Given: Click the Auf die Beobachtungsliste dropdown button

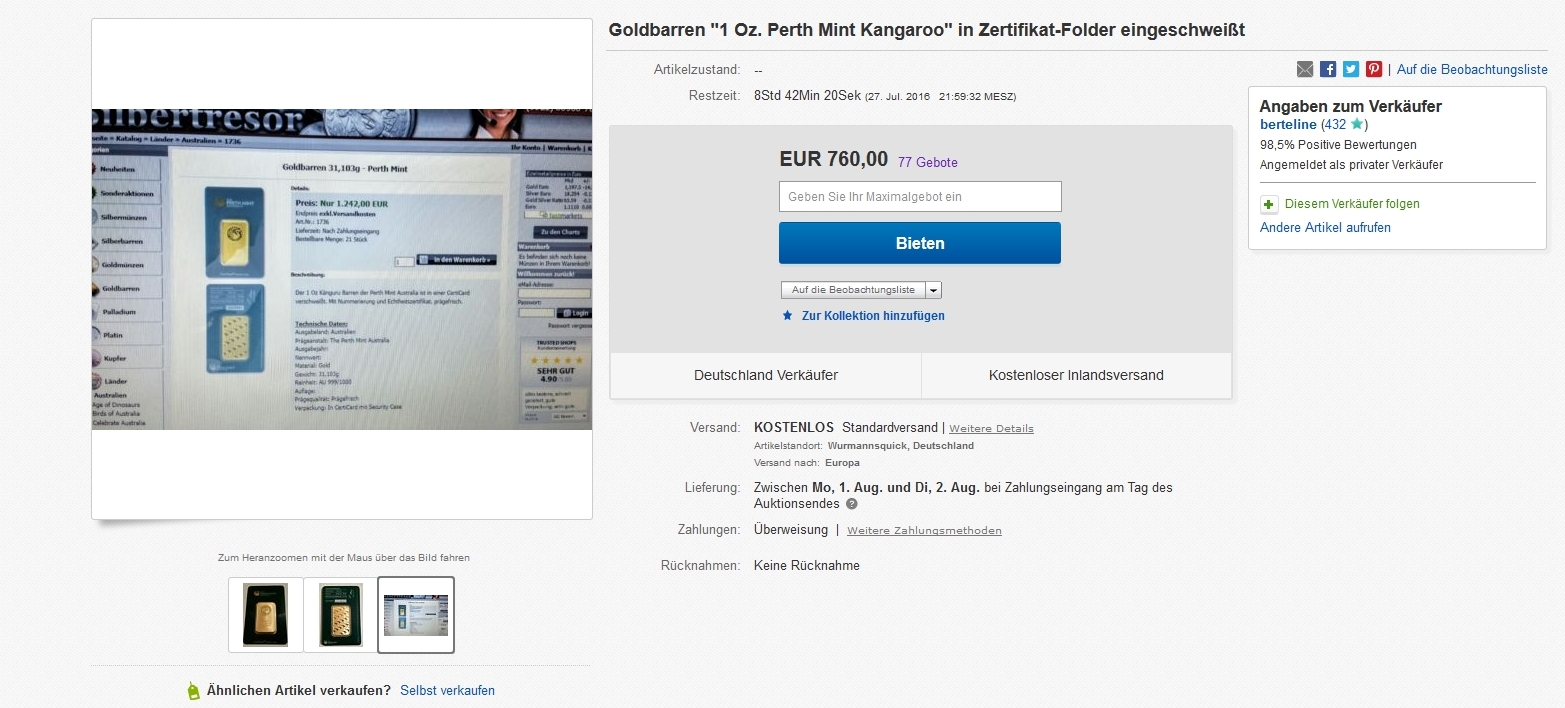Looking at the screenshot, I should click(853, 290).
